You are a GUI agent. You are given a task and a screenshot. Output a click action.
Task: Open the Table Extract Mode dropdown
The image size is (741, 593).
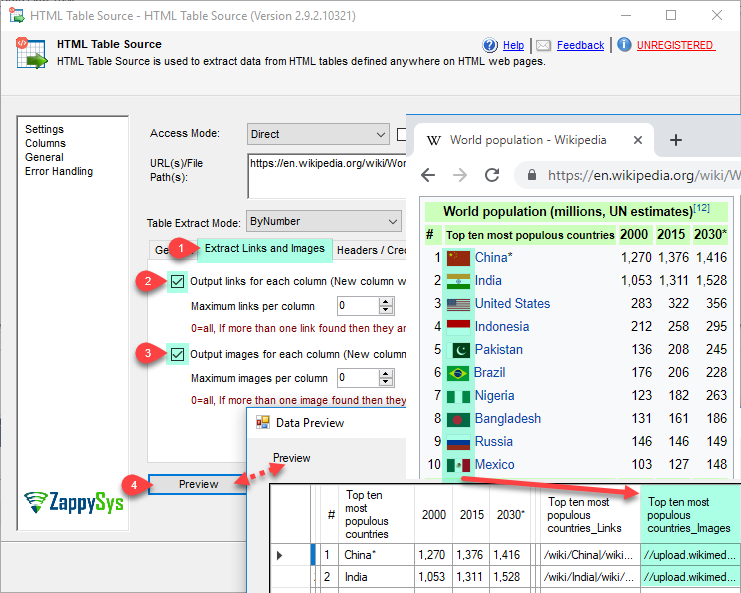324,221
